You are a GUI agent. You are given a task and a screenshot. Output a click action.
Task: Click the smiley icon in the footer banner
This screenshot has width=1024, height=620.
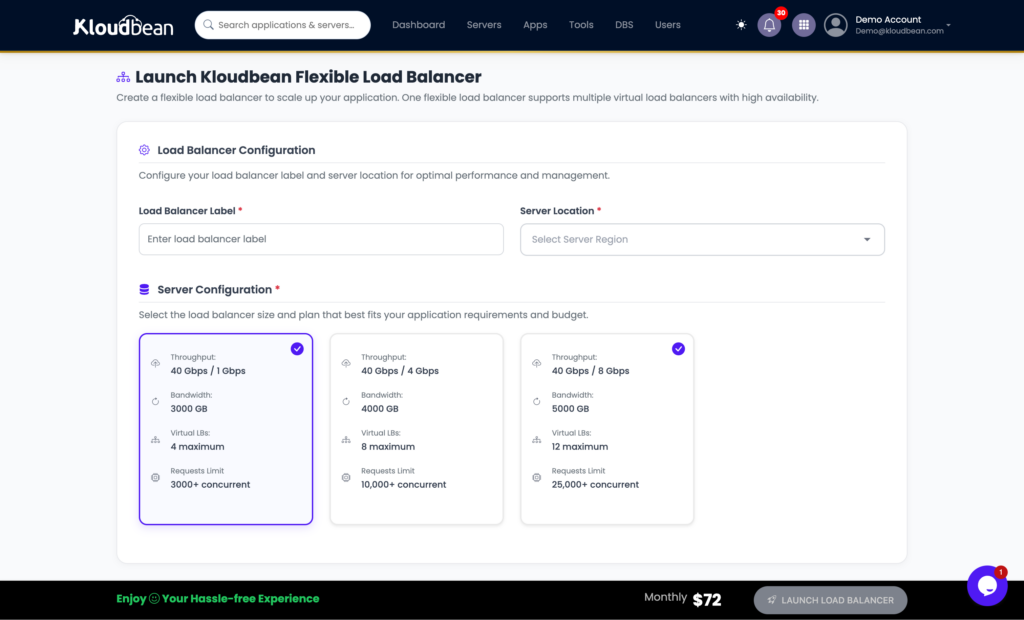pos(154,598)
